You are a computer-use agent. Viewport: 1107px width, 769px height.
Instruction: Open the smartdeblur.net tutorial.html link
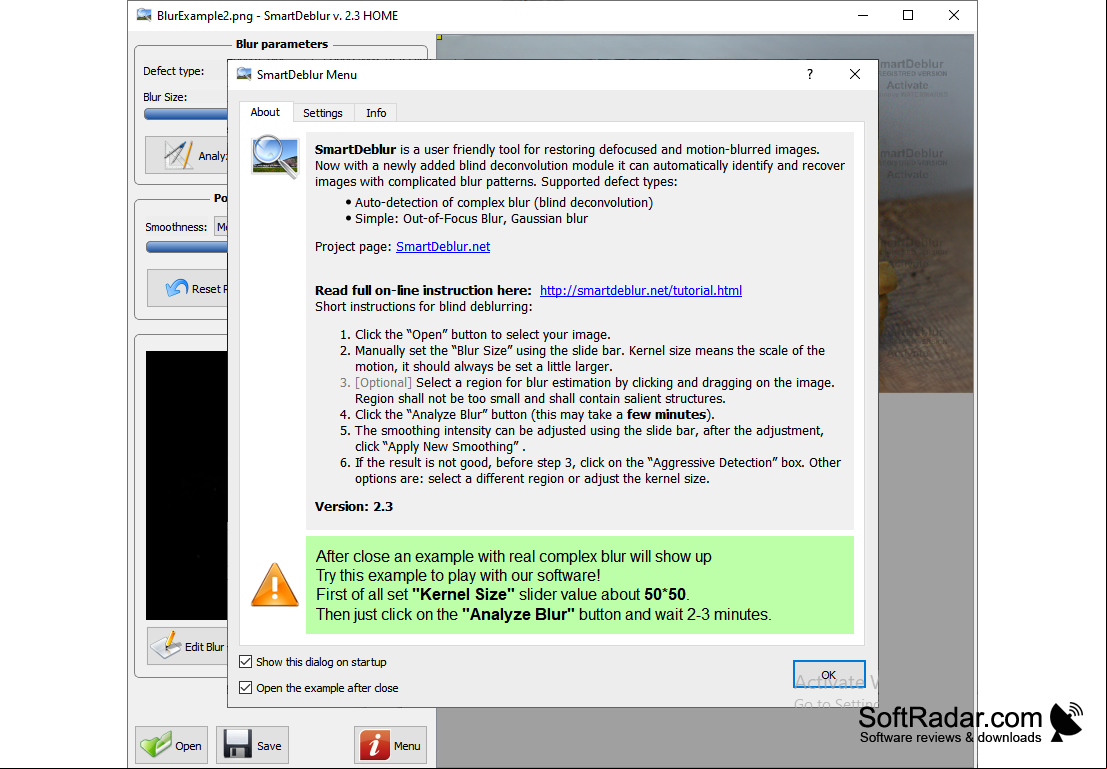coord(640,290)
